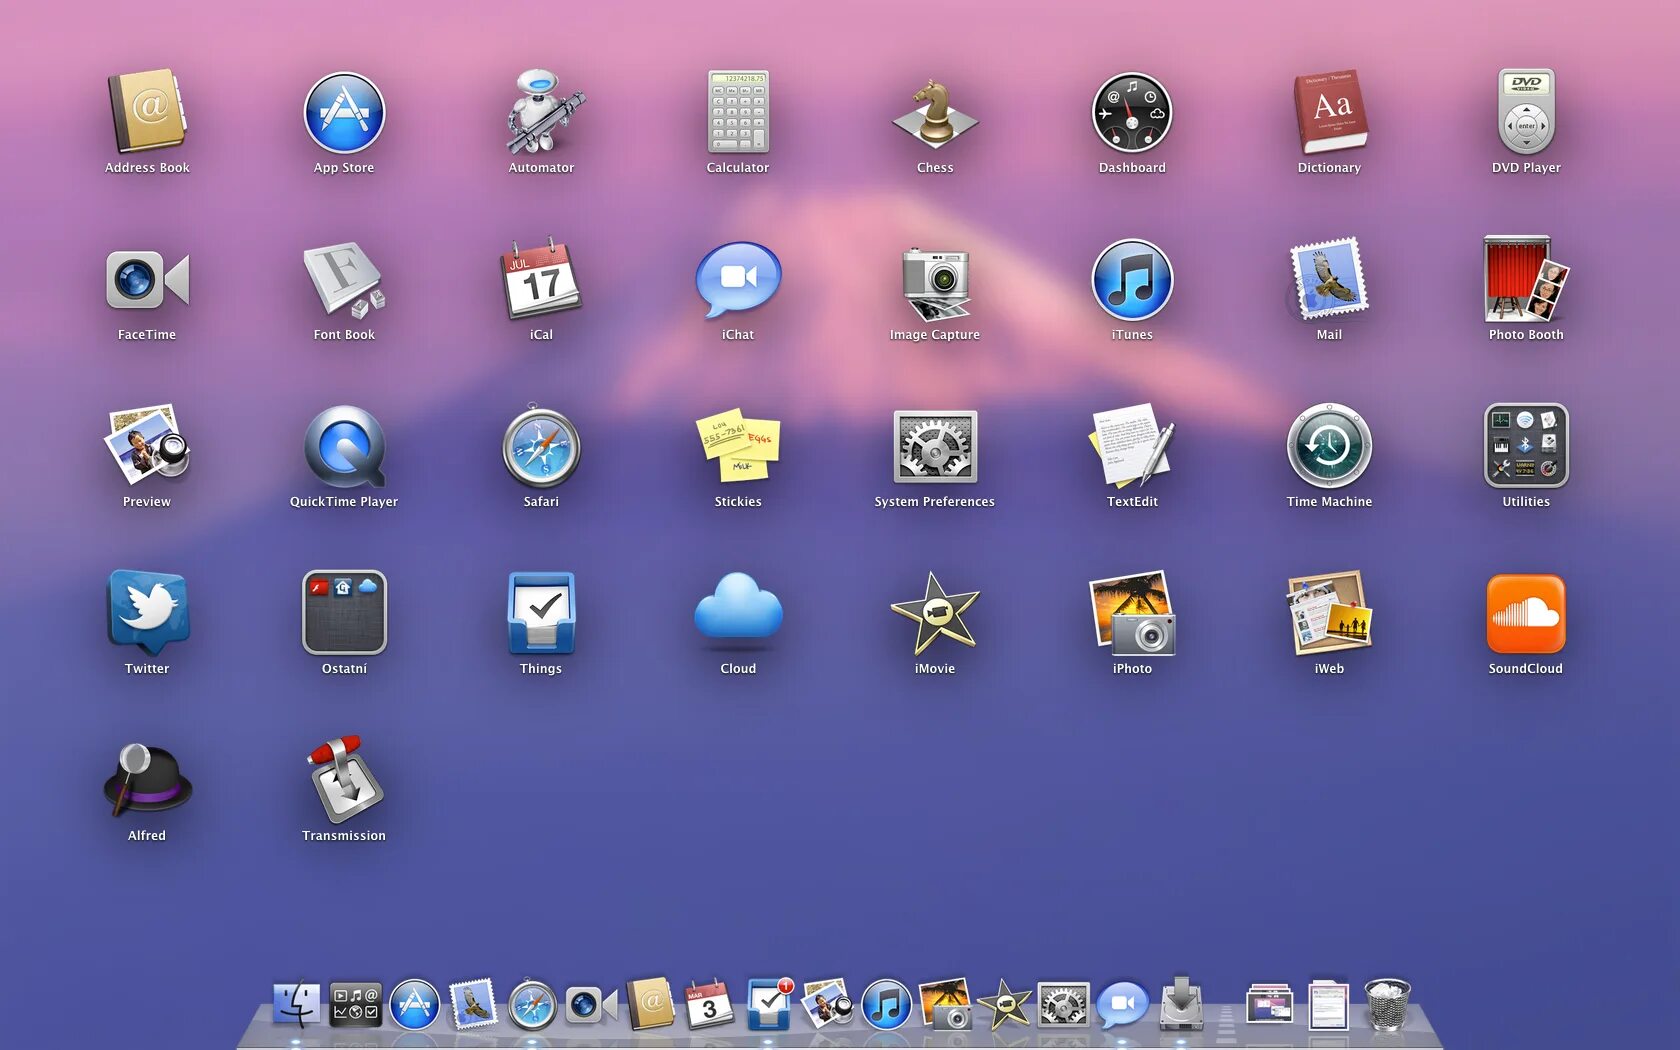Viewport: 1680px width, 1050px height.
Task: Click iChat bubble in the Dock
Action: [1122, 1005]
